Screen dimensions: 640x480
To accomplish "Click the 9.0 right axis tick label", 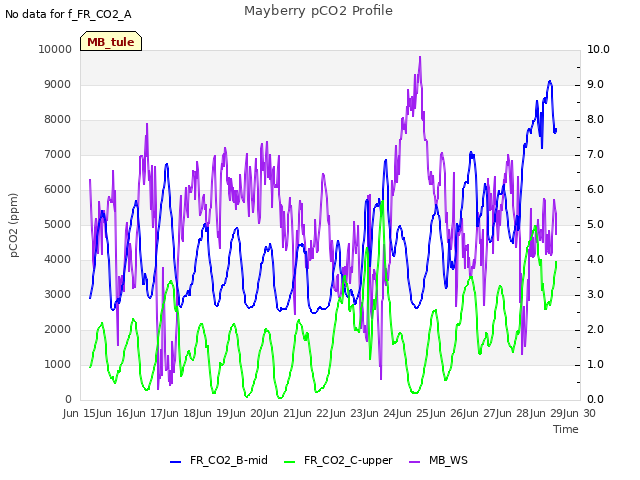I will (595, 84).
